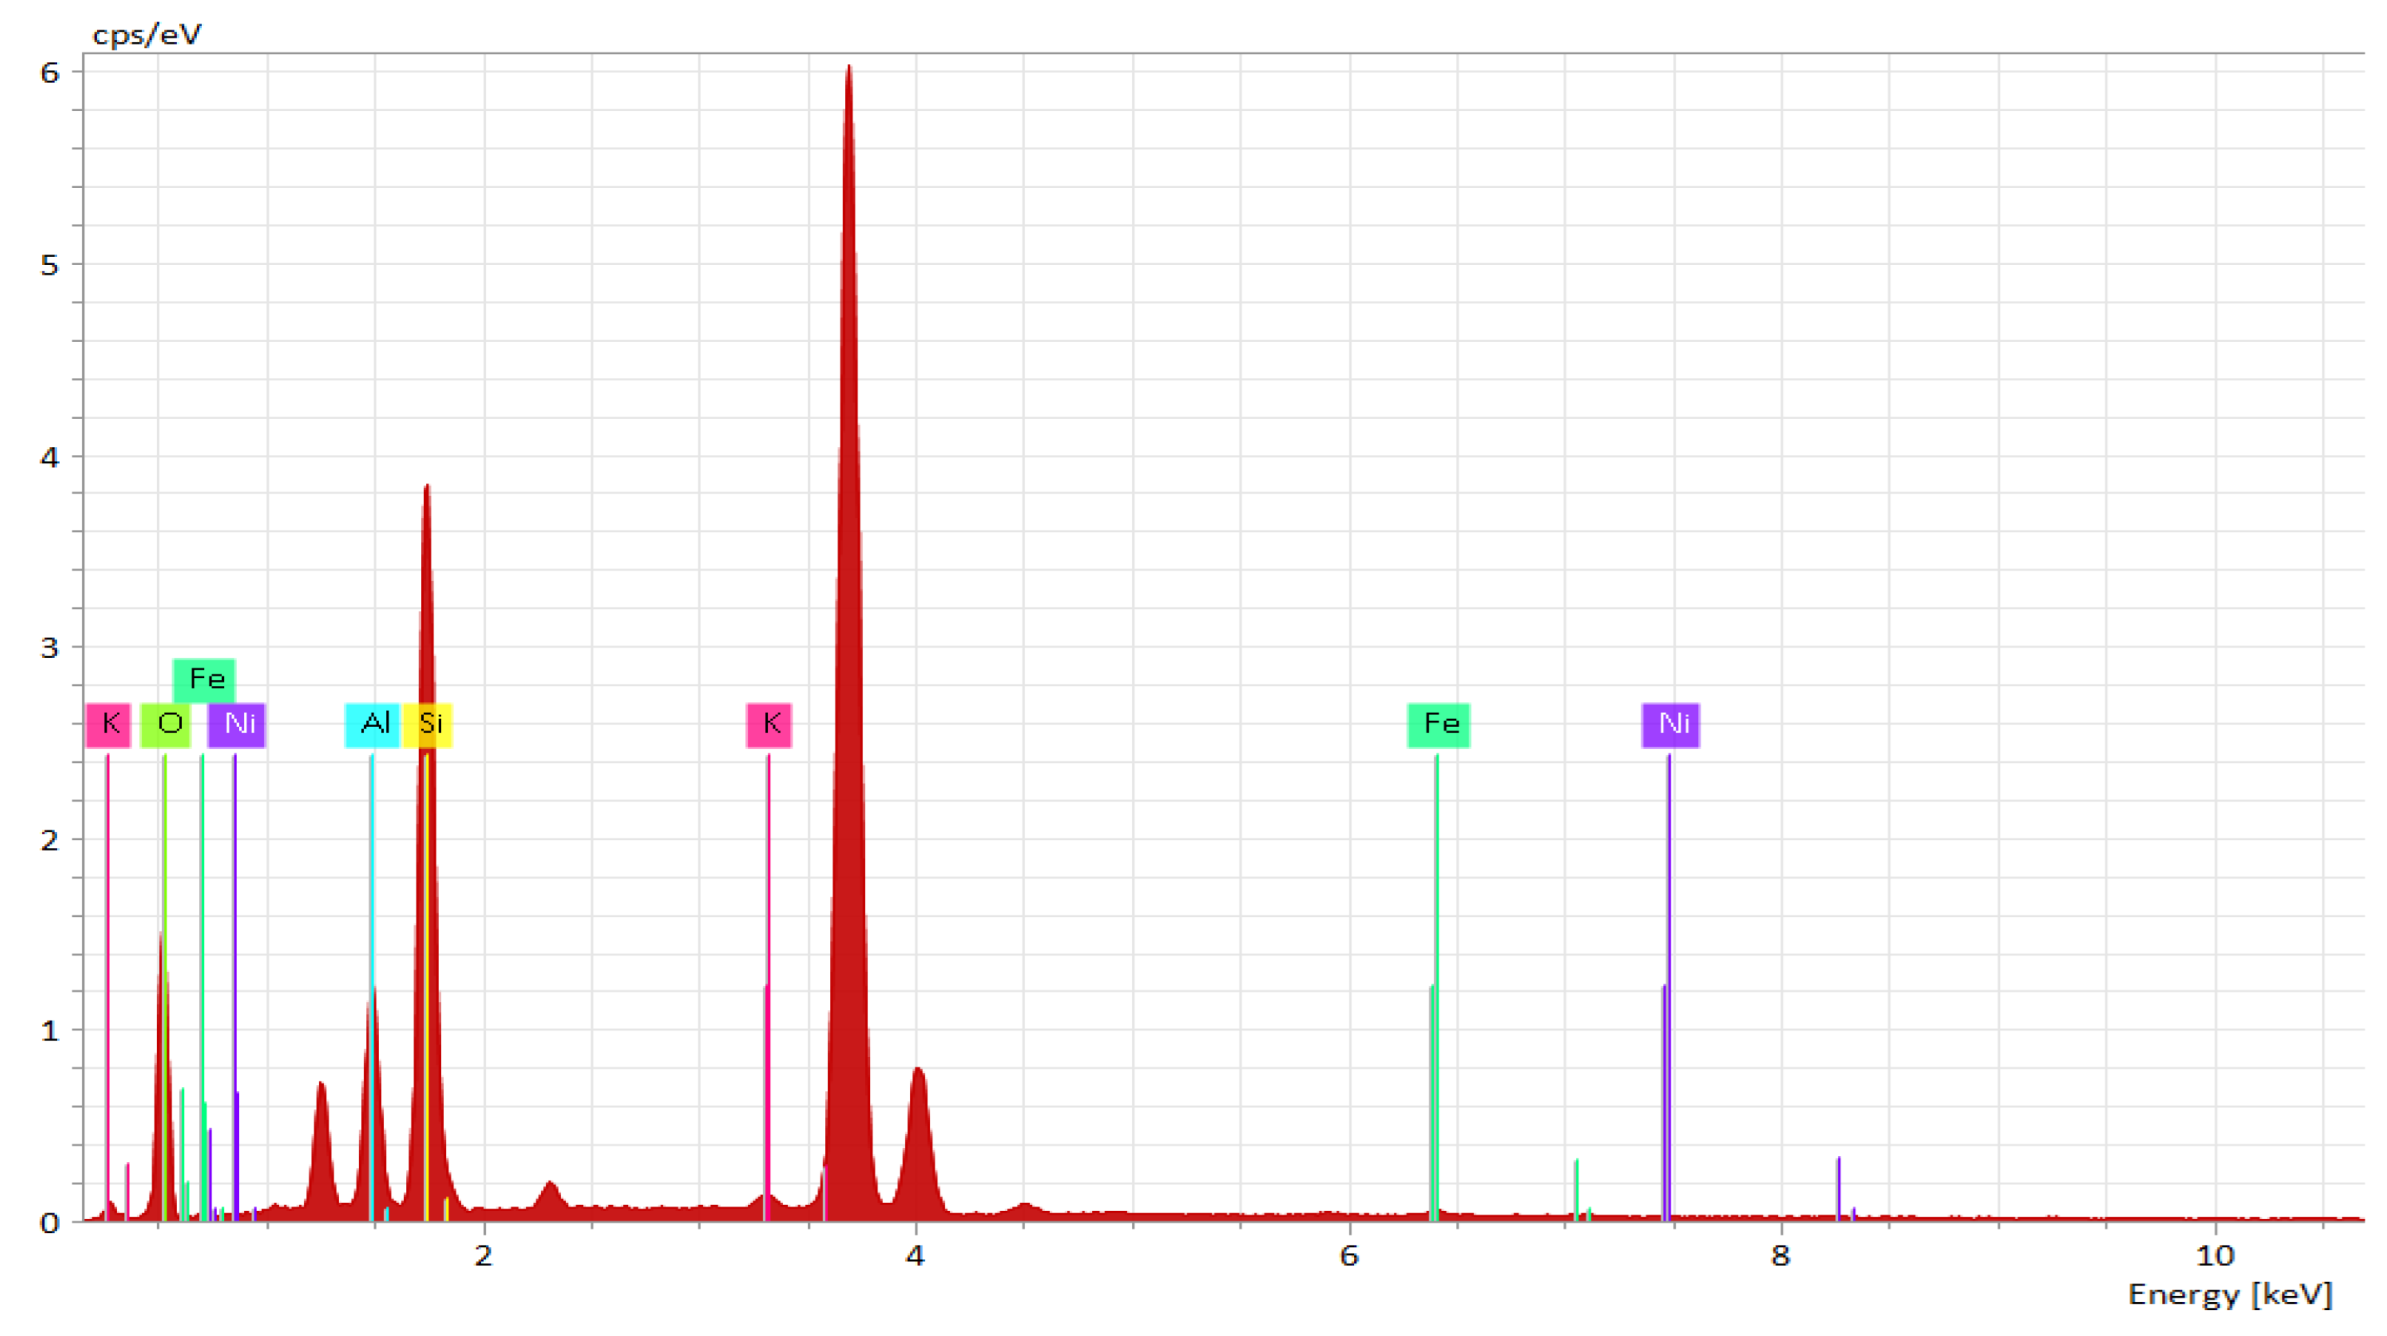Select the green O element label

coord(166,724)
